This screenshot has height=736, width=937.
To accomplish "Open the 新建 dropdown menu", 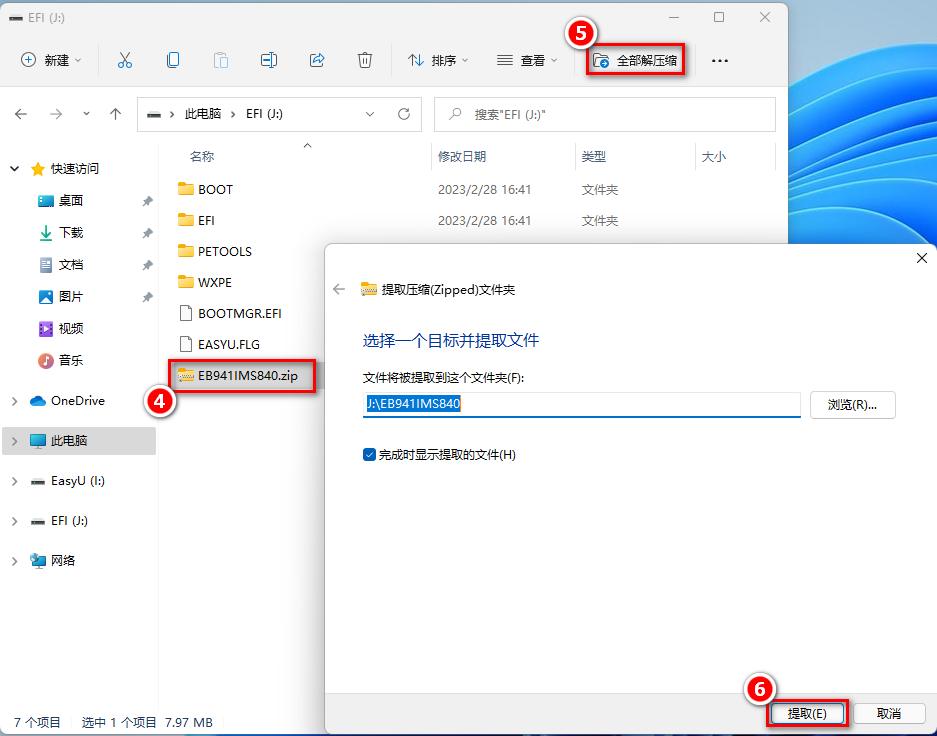I will [x=51, y=60].
